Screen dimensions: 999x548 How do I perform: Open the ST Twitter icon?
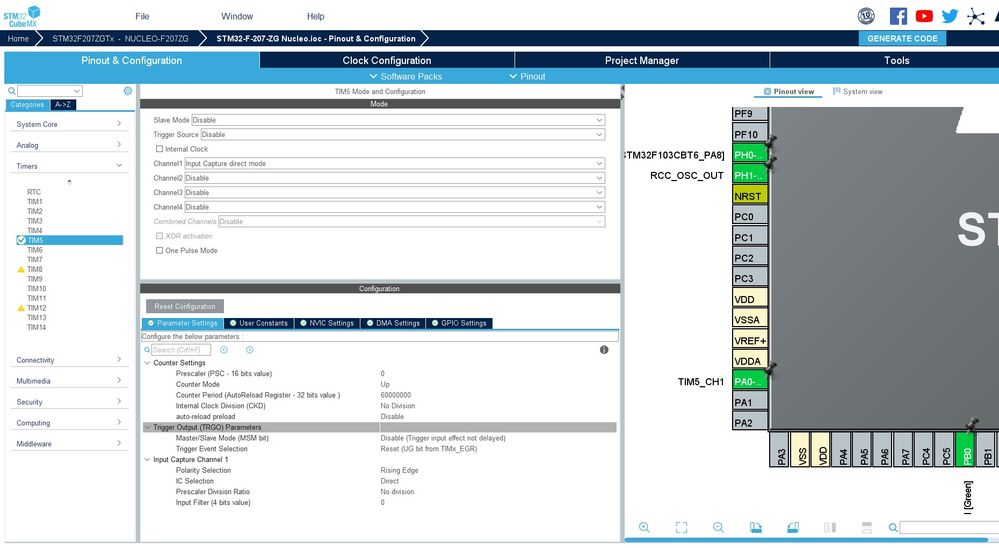(949, 17)
